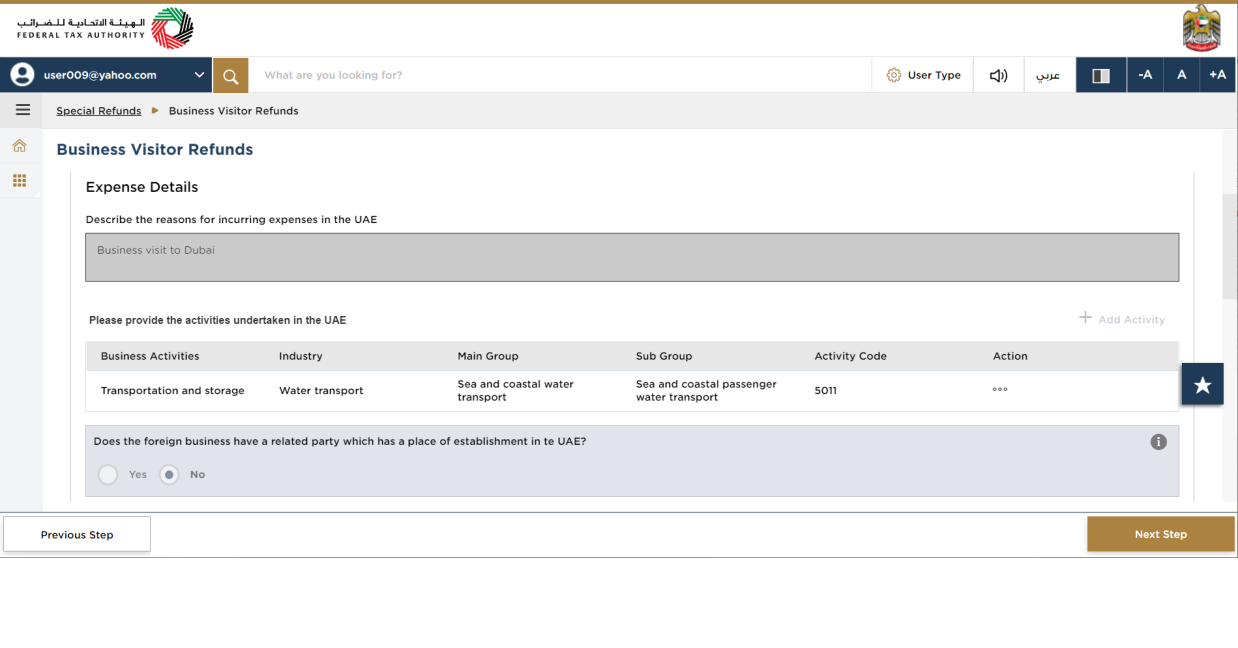Click the search magnifier icon

[x=230, y=75]
